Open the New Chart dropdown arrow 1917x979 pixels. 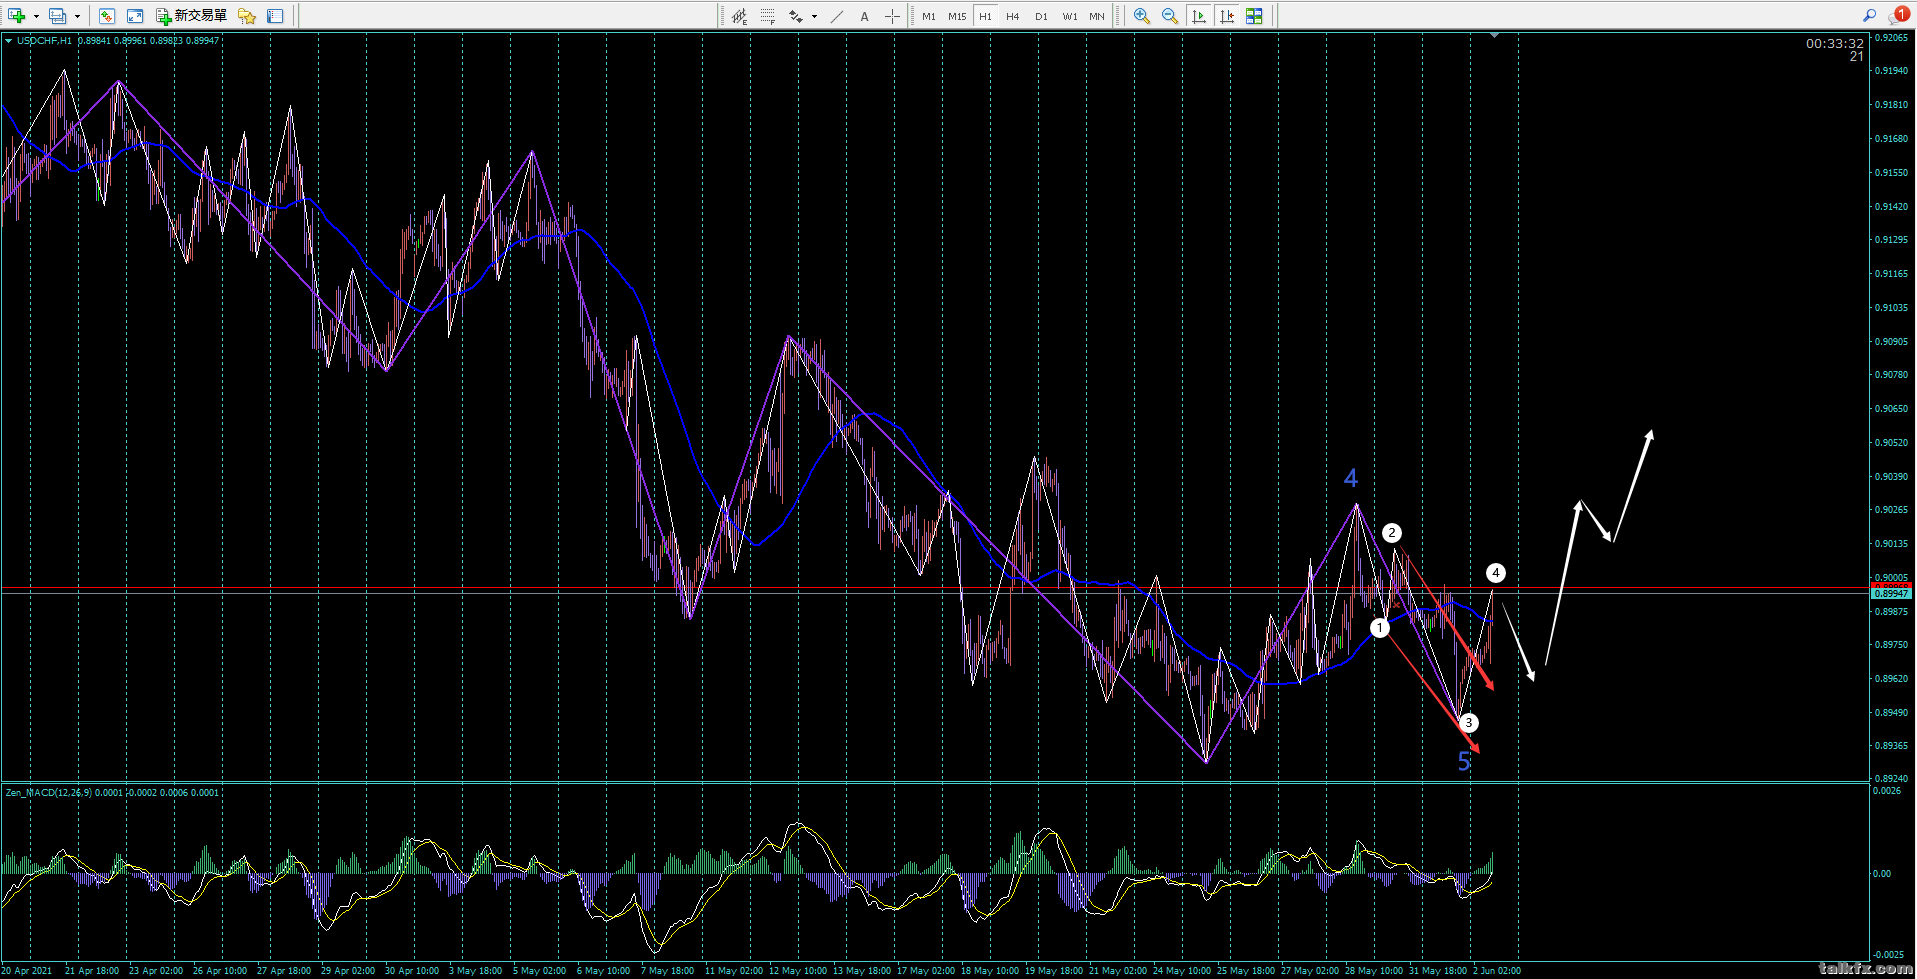[36, 16]
